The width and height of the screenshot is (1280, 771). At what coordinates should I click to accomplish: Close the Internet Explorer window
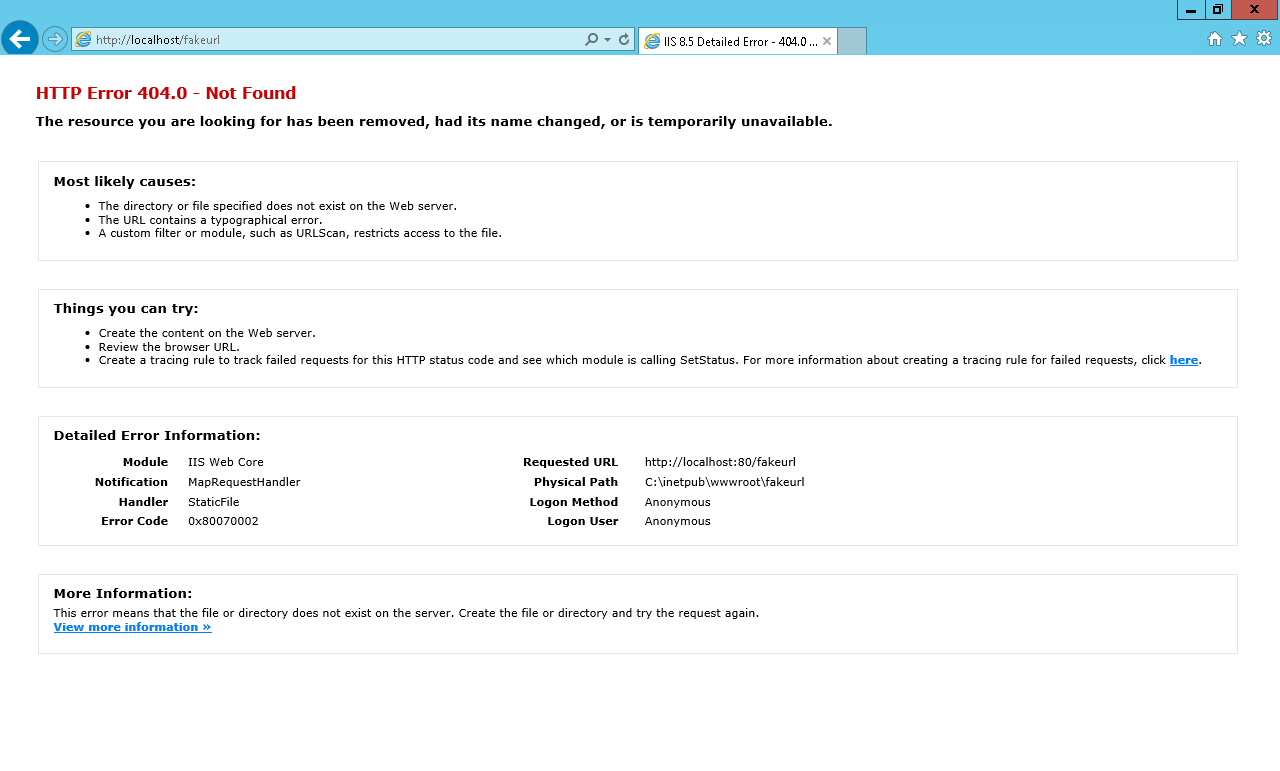(1255, 10)
